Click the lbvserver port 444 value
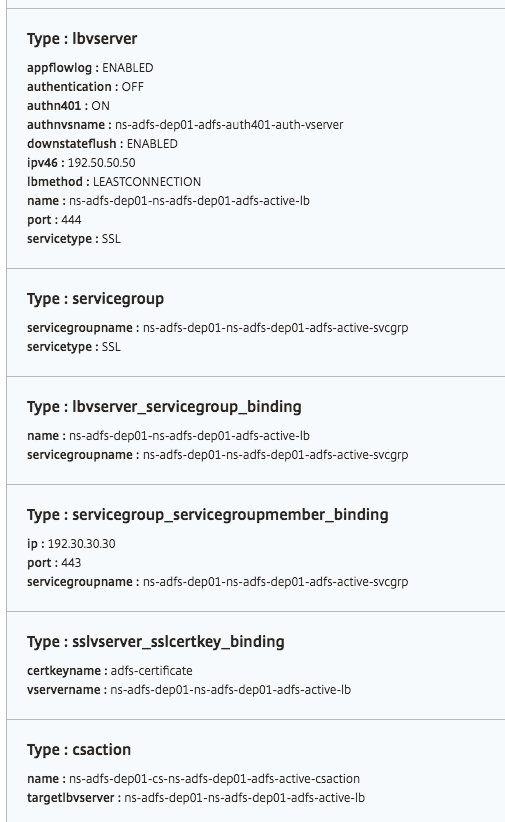The height and width of the screenshot is (822, 505). [x=71, y=220]
